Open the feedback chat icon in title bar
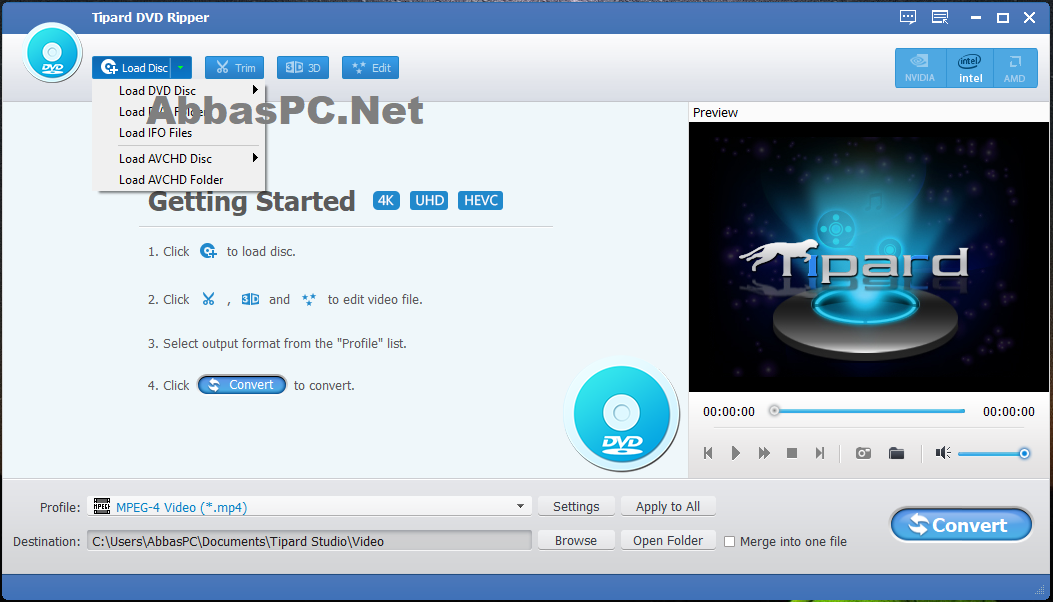 click(x=908, y=17)
